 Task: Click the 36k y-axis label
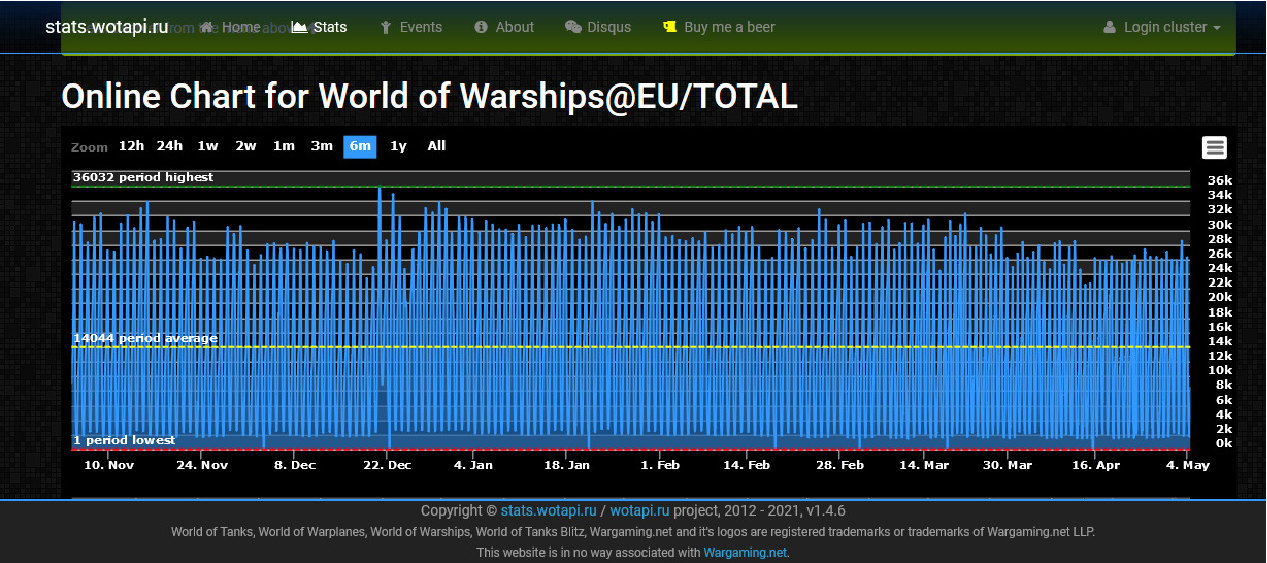(1220, 181)
